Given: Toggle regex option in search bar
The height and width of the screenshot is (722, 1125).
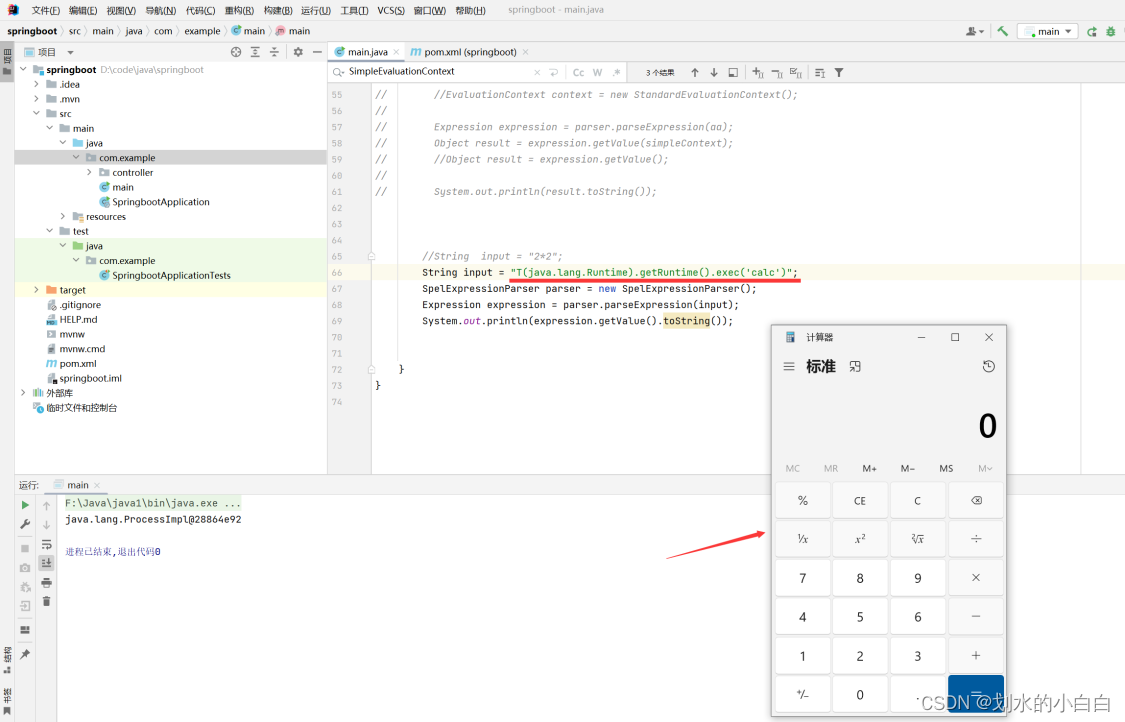Looking at the screenshot, I should 616,72.
